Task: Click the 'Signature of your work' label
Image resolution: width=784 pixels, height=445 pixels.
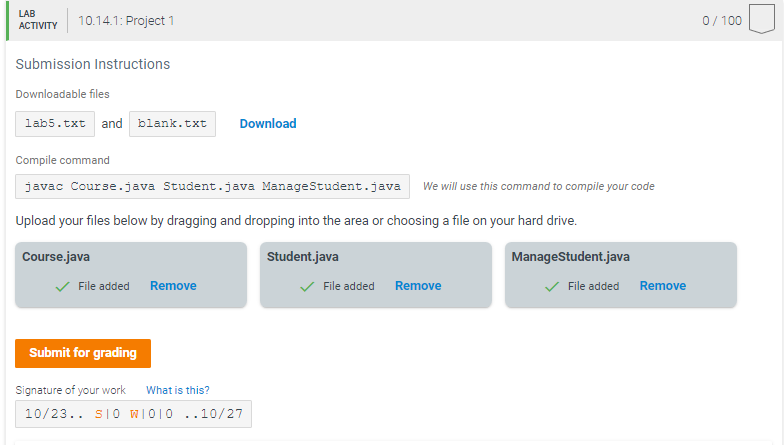Action: pos(70,390)
